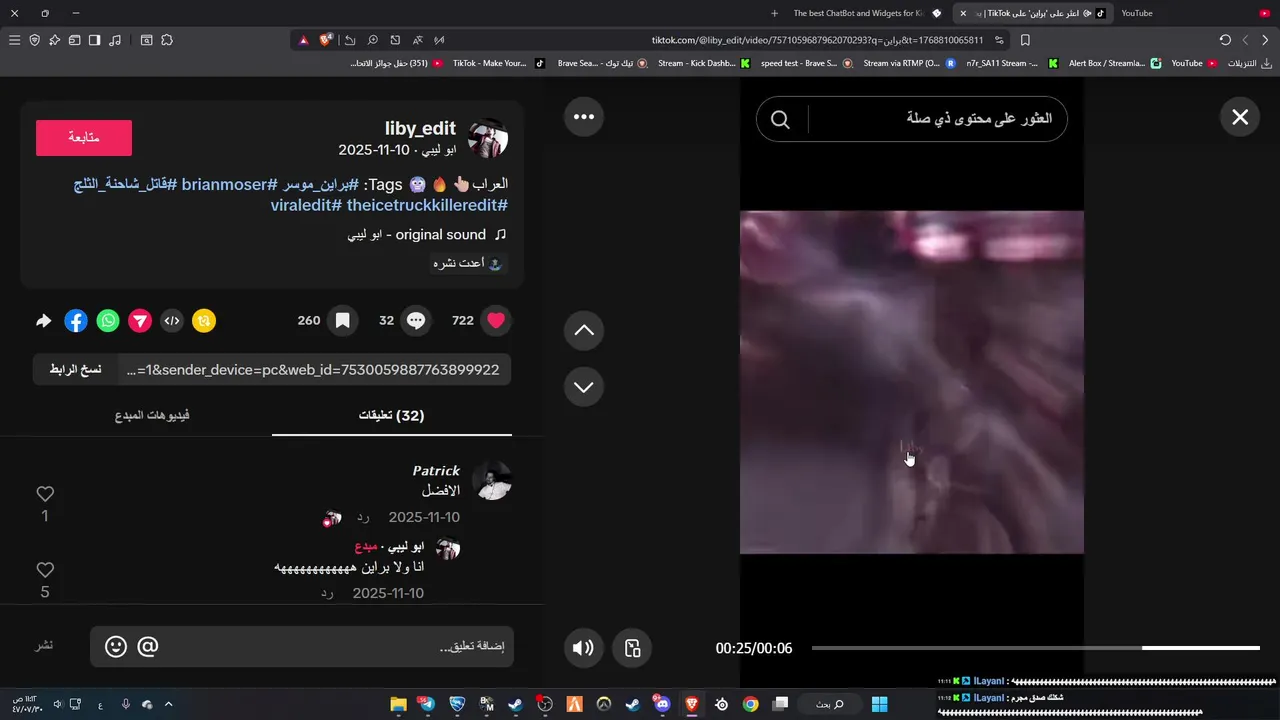Click the yellow repost icon
The width and height of the screenshot is (1280, 720).
pyautogui.click(x=204, y=321)
